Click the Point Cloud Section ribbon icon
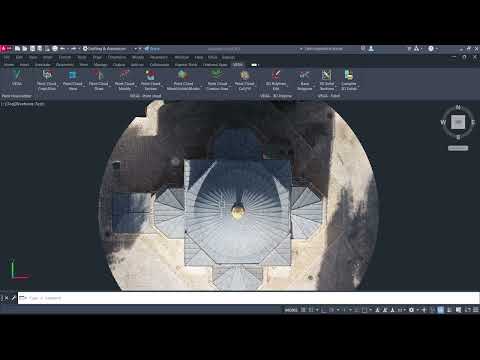This screenshot has height=360, width=480. [150, 75]
